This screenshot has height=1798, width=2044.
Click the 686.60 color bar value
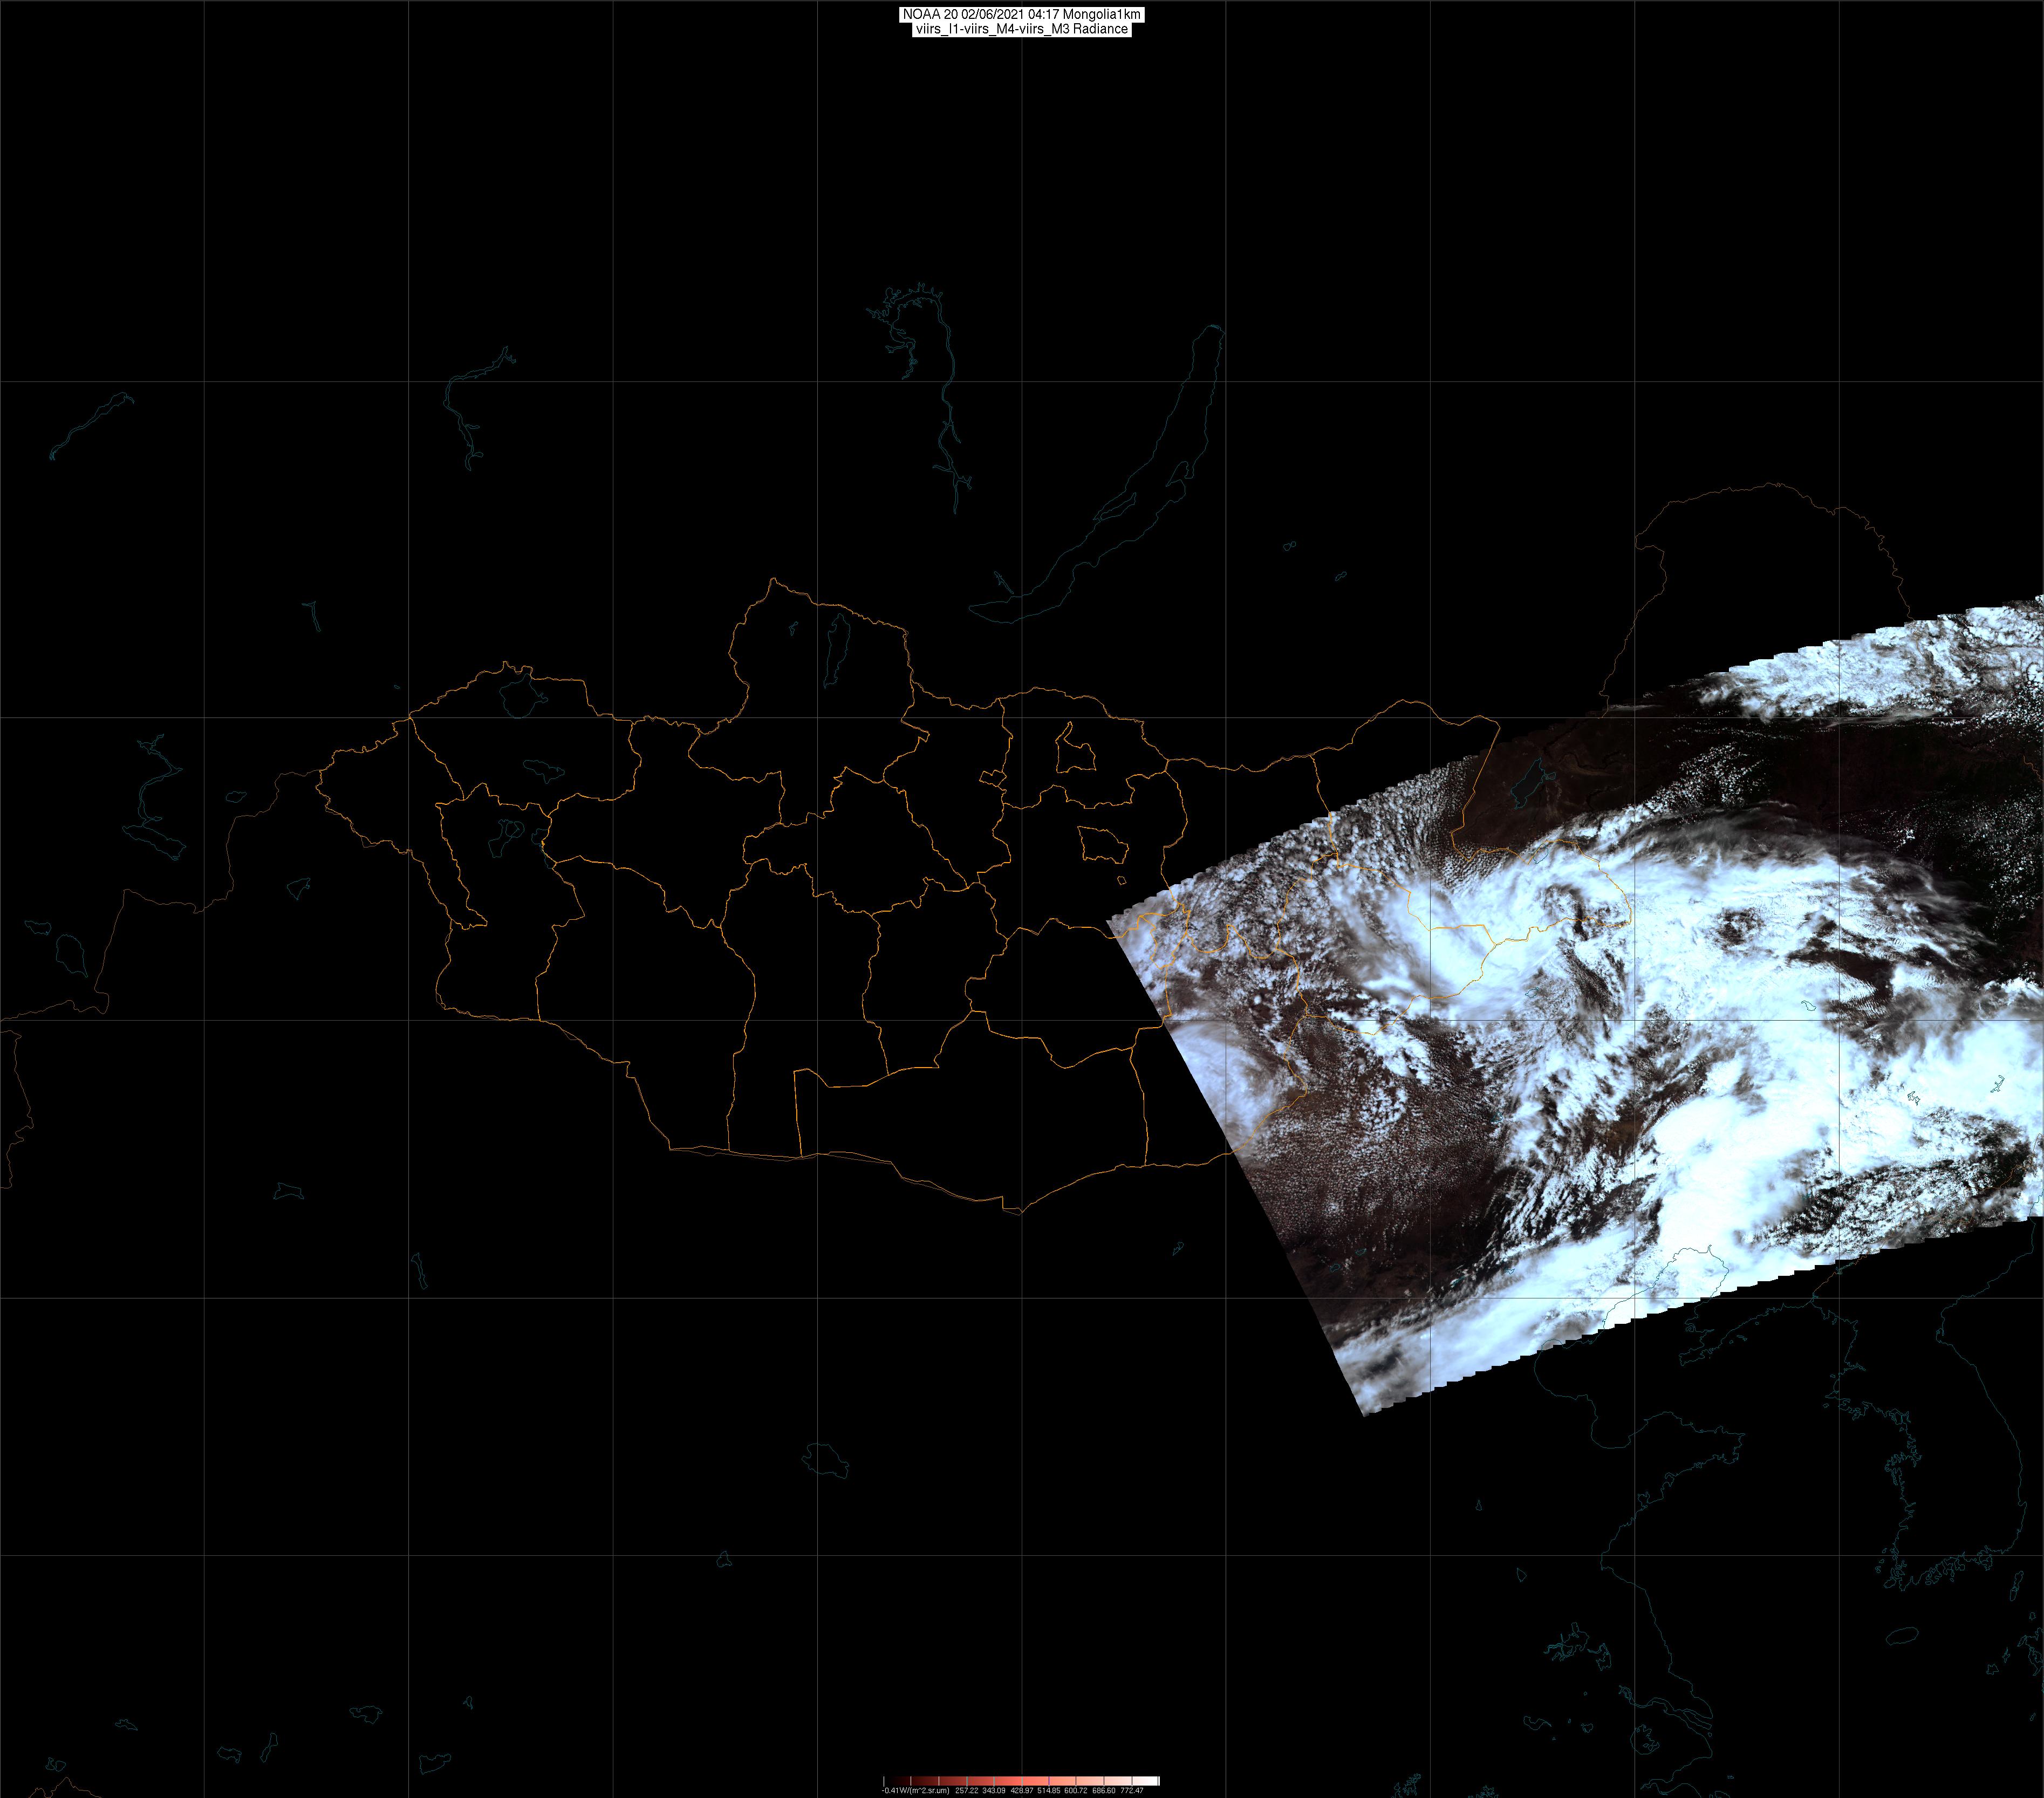click(x=1104, y=1791)
